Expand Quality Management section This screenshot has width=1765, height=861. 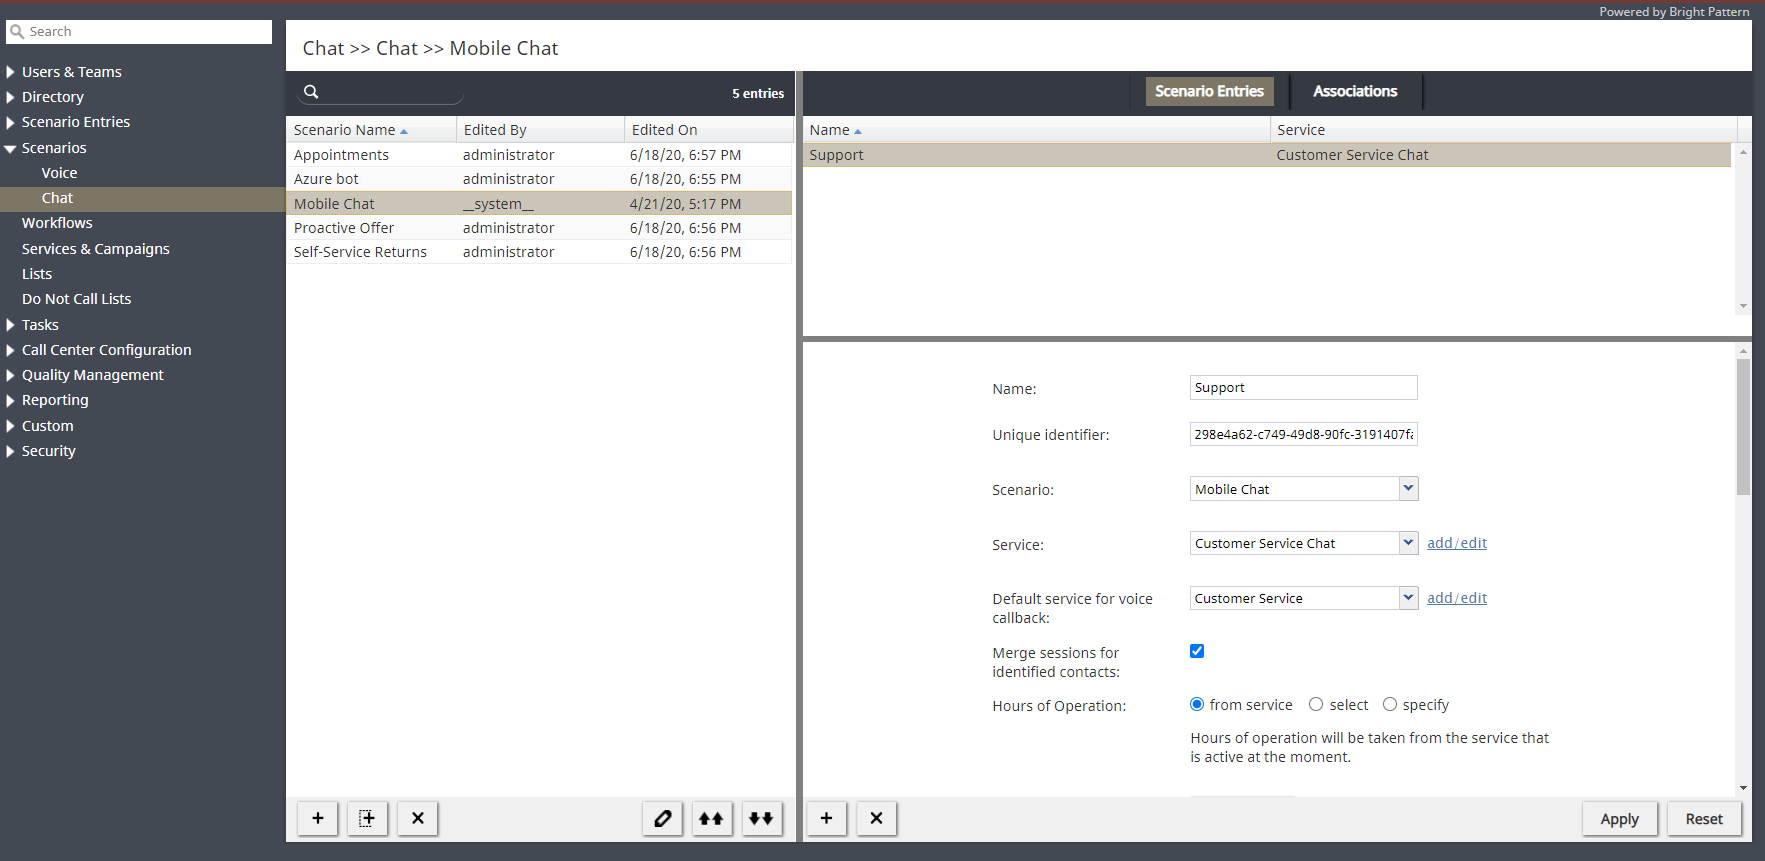click(10, 375)
